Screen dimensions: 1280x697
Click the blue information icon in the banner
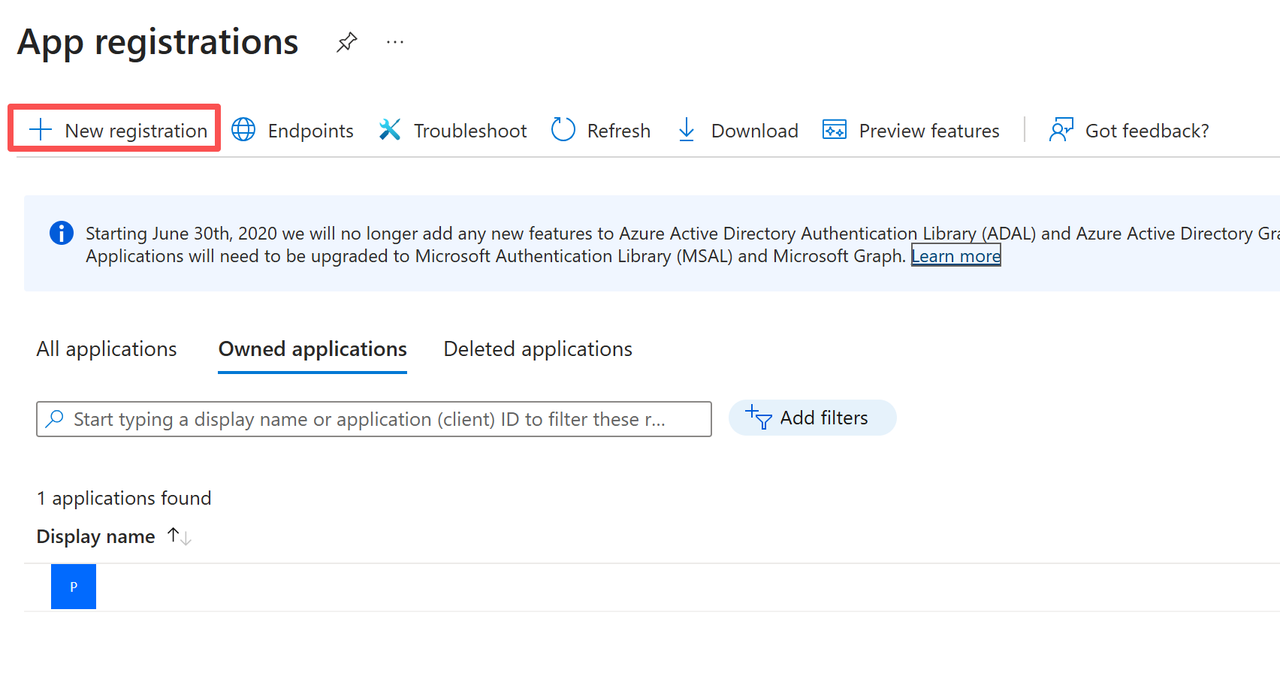61,233
